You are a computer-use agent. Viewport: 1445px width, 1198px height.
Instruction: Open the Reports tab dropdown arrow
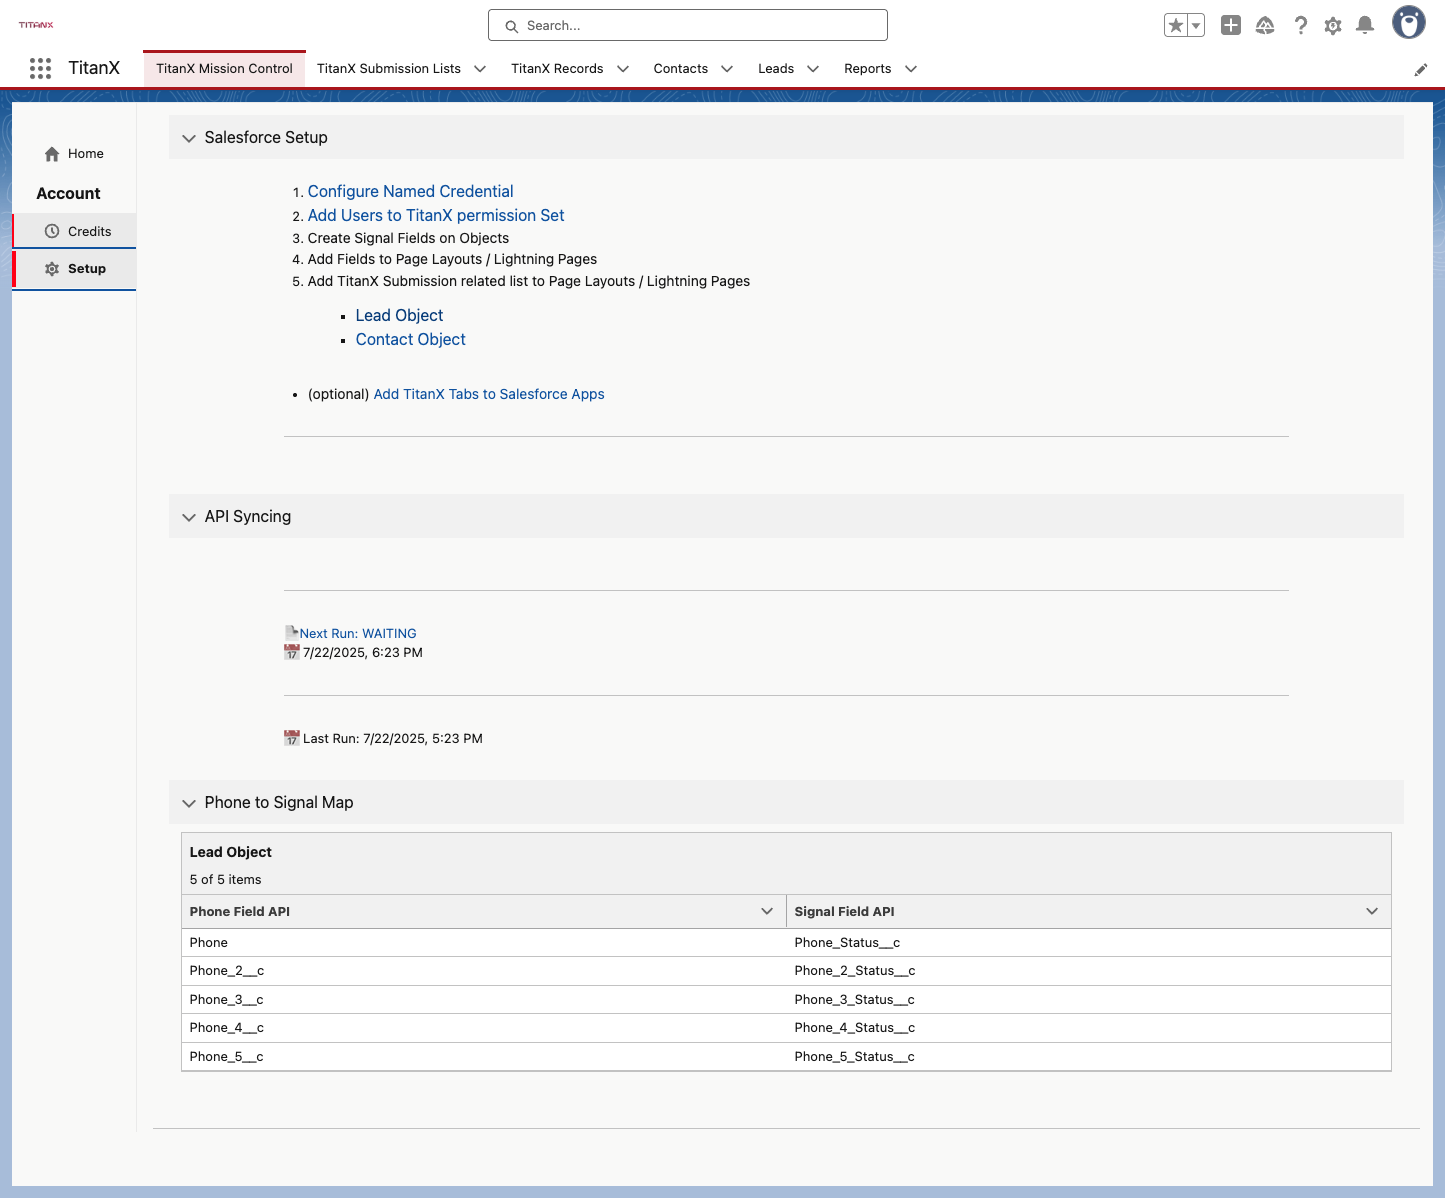pos(911,69)
